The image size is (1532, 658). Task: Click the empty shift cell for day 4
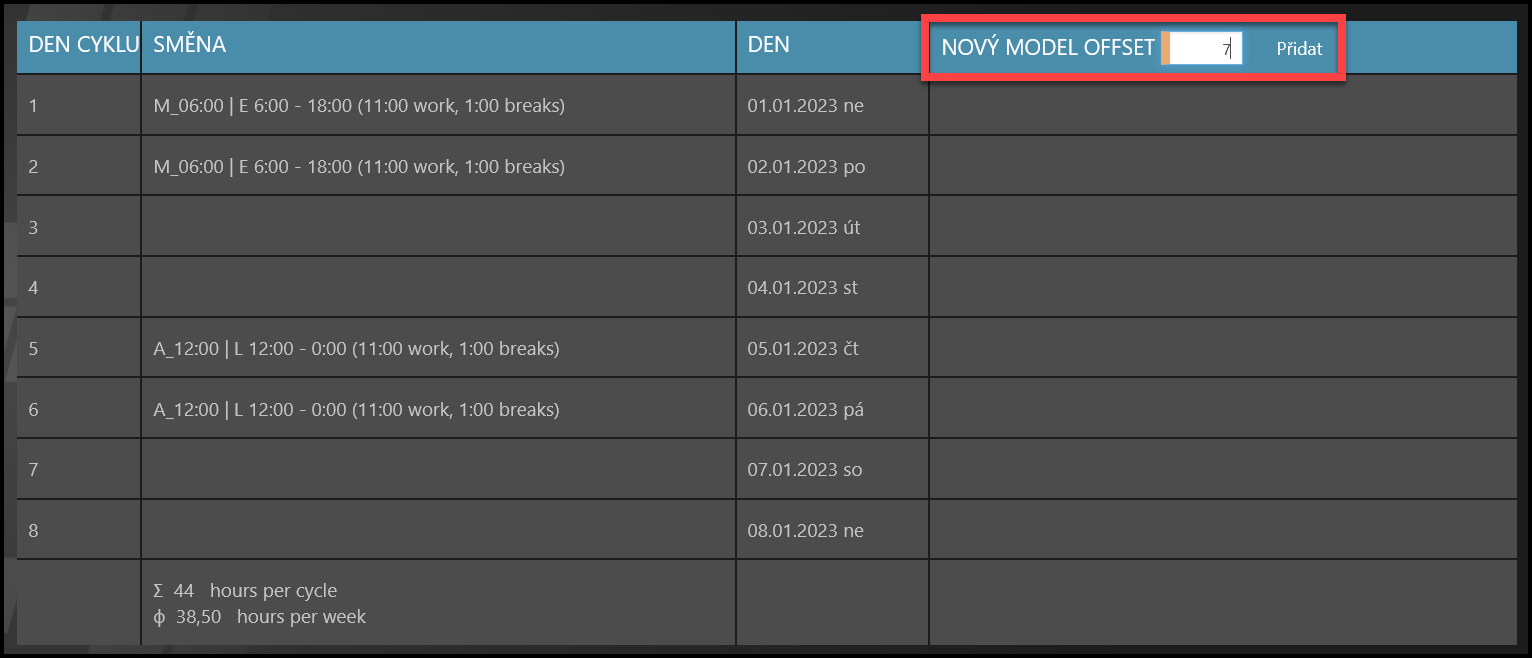pyautogui.click(x=438, y=288)
